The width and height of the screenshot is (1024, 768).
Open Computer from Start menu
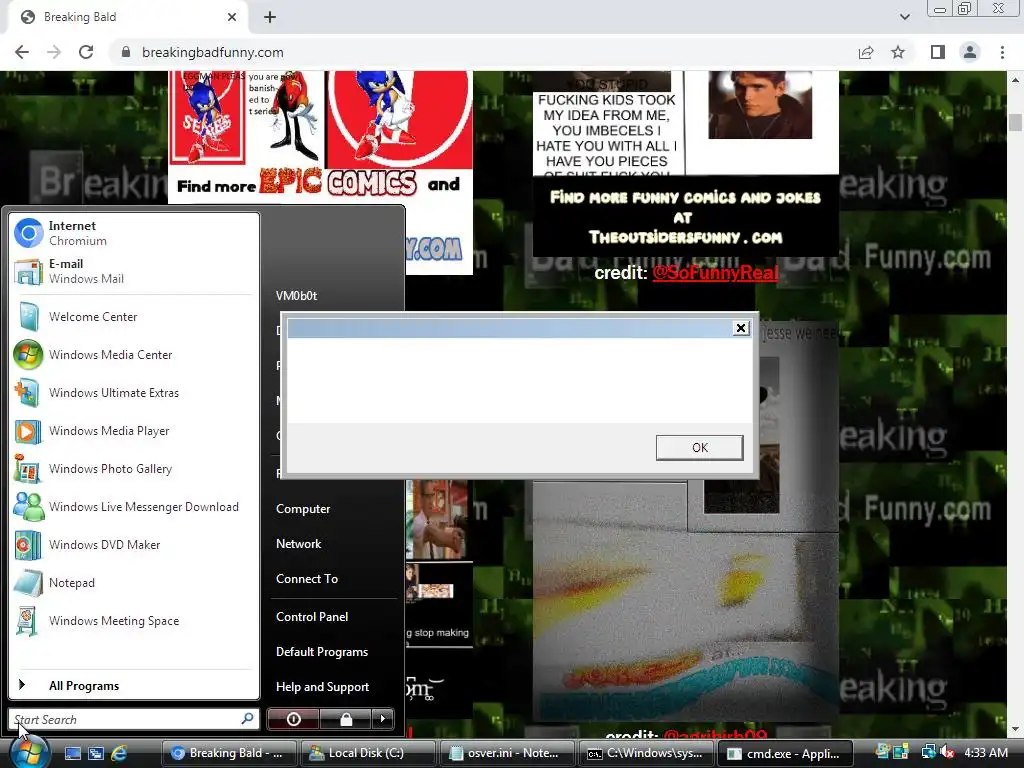[303, 509]
